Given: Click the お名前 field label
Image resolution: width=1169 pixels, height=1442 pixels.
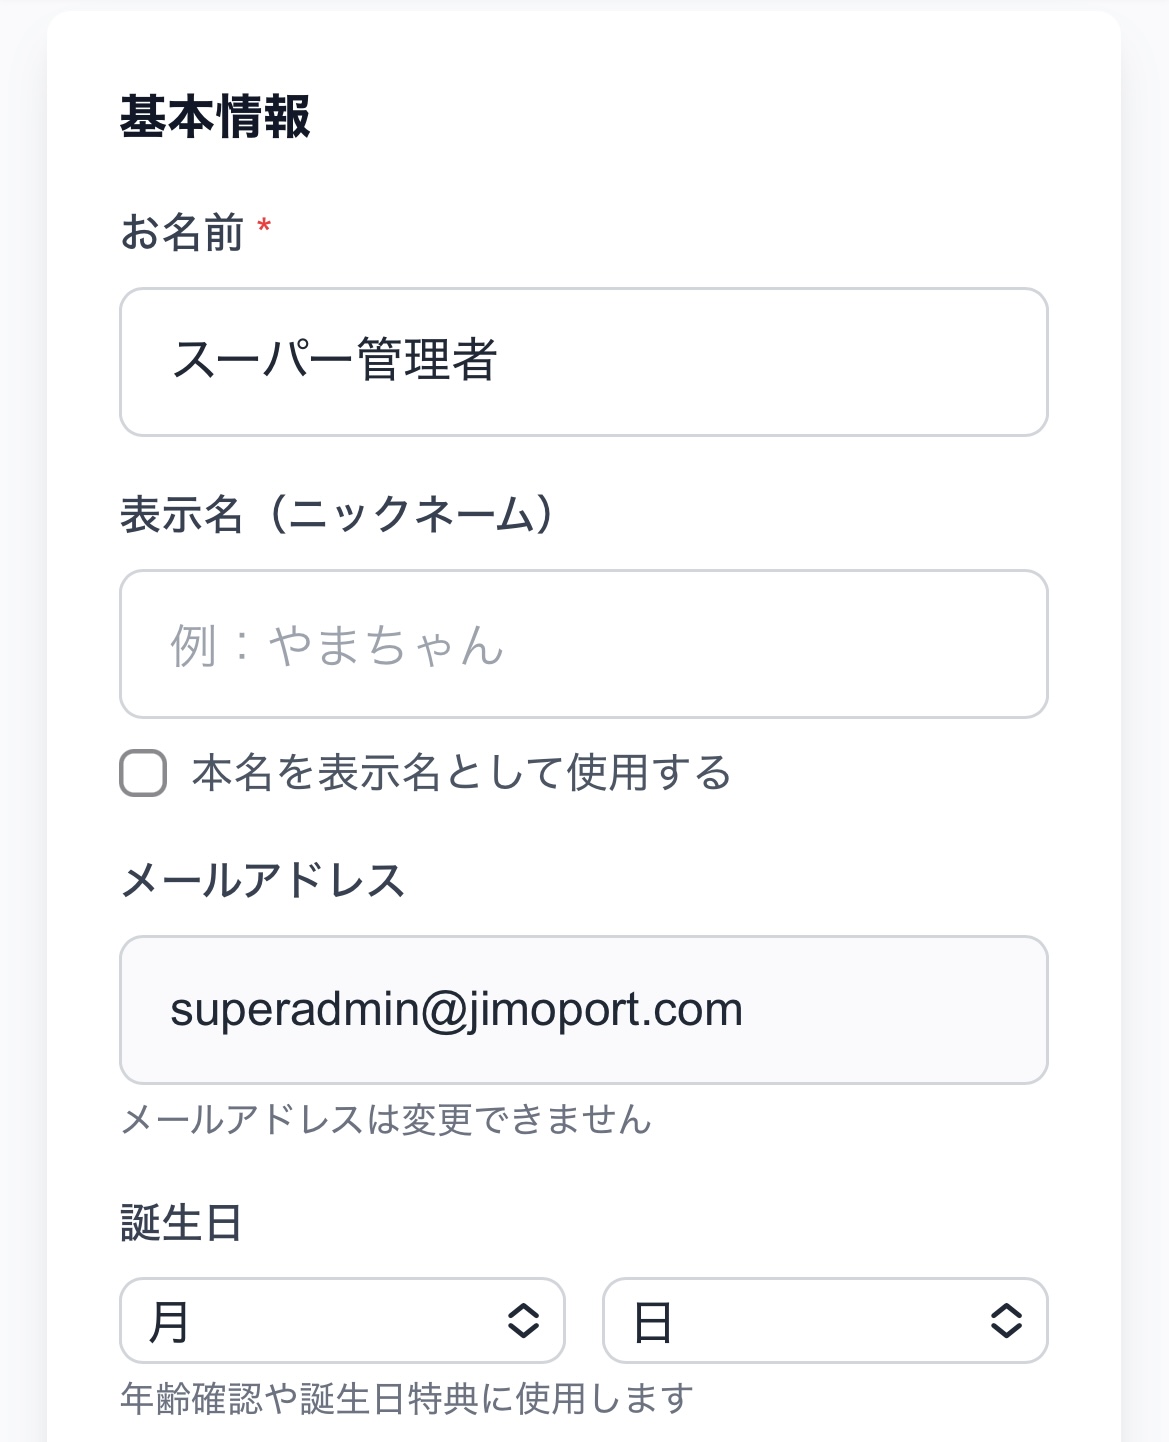Looking at the screenshot, I should pyautogui.click(x=182, y=233).
